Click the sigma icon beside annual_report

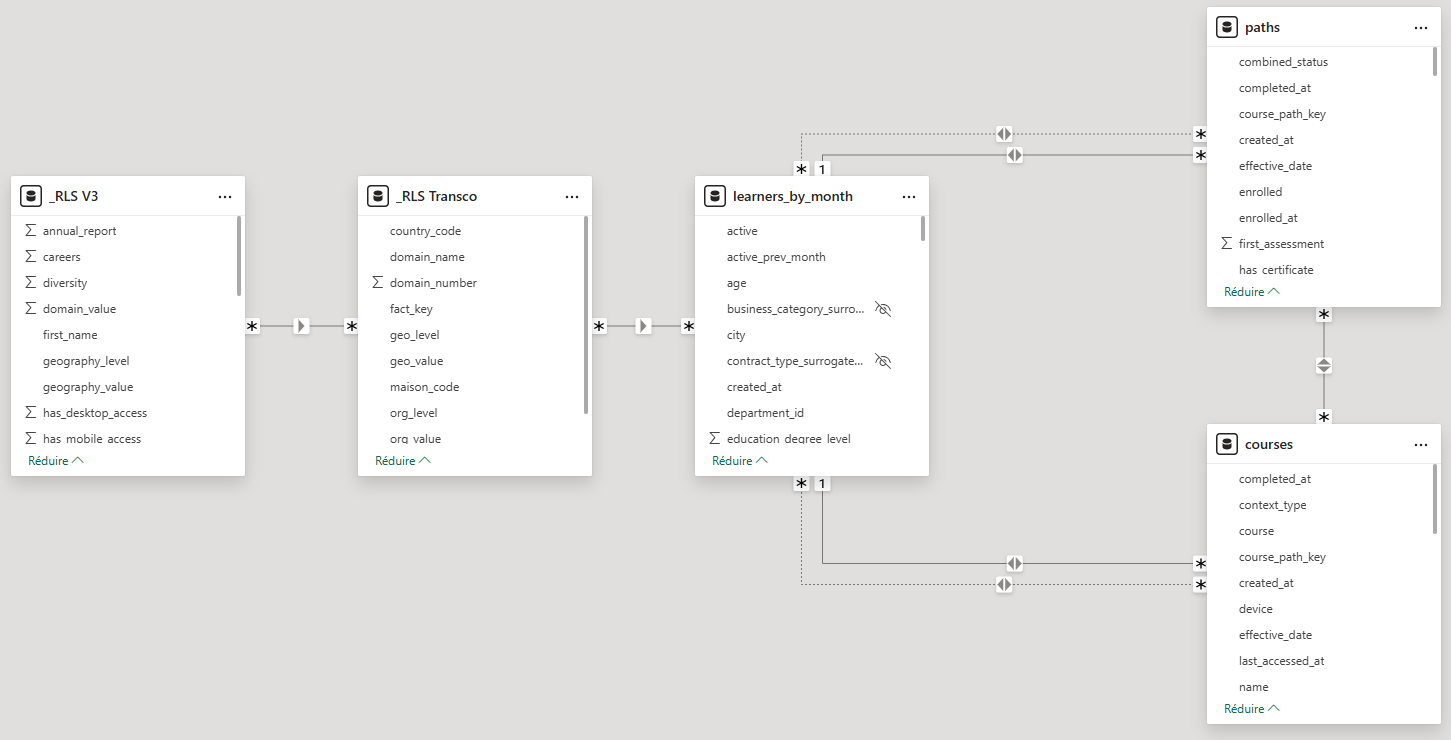click(x=30, y=231)
